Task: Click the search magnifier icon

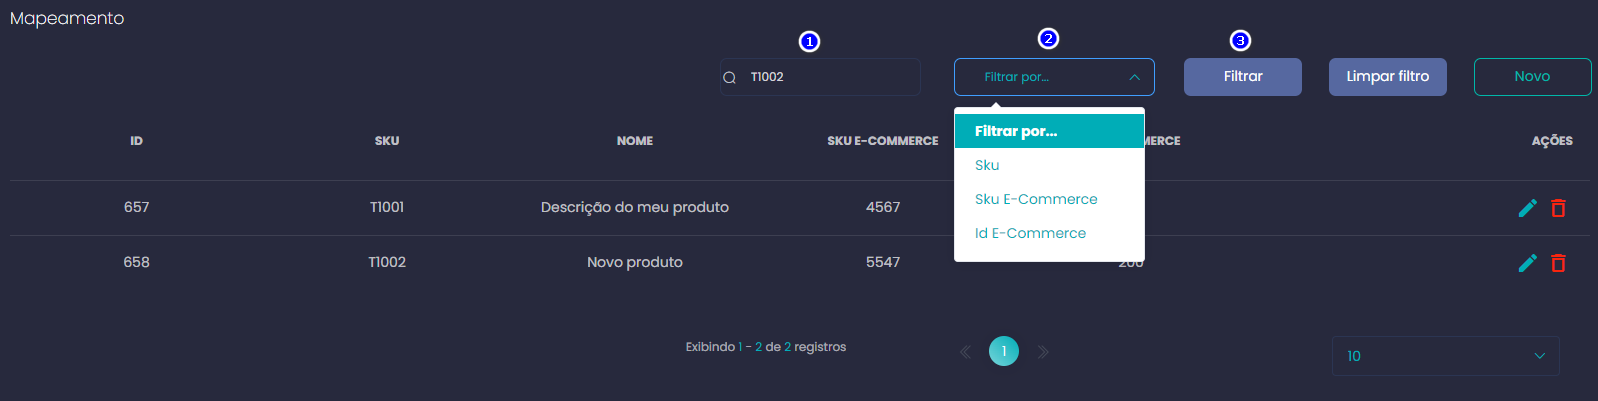Action: point(730,78)
